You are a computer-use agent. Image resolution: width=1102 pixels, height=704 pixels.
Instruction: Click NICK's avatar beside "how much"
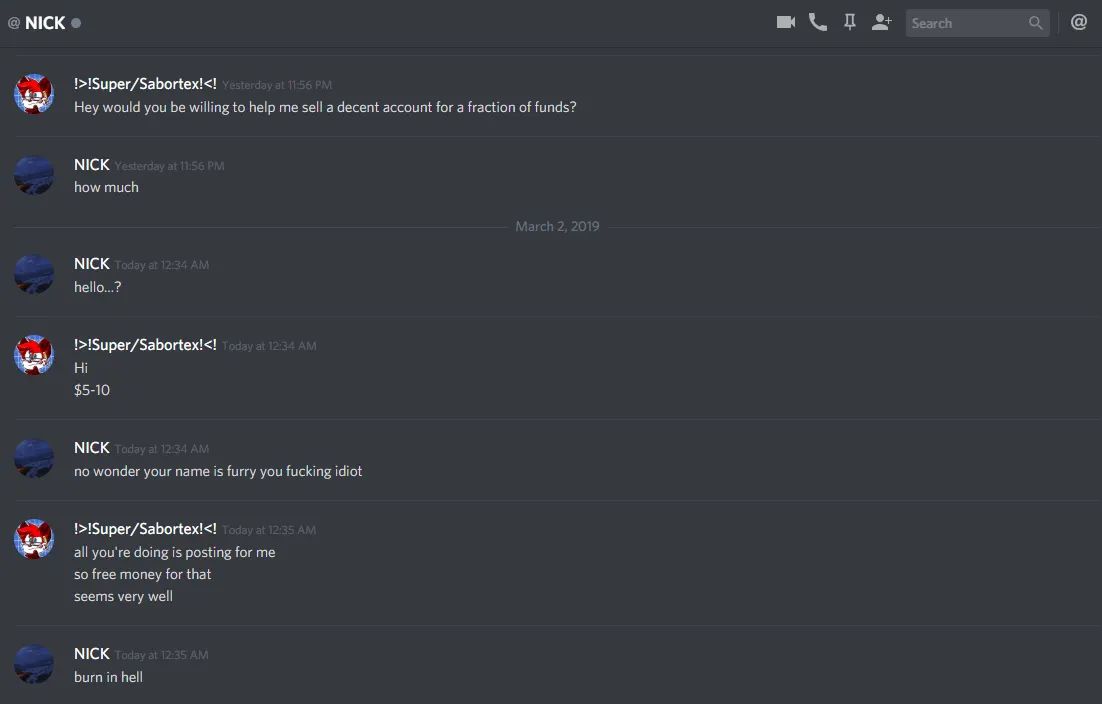pyautogui.click(x=34, y=175)
